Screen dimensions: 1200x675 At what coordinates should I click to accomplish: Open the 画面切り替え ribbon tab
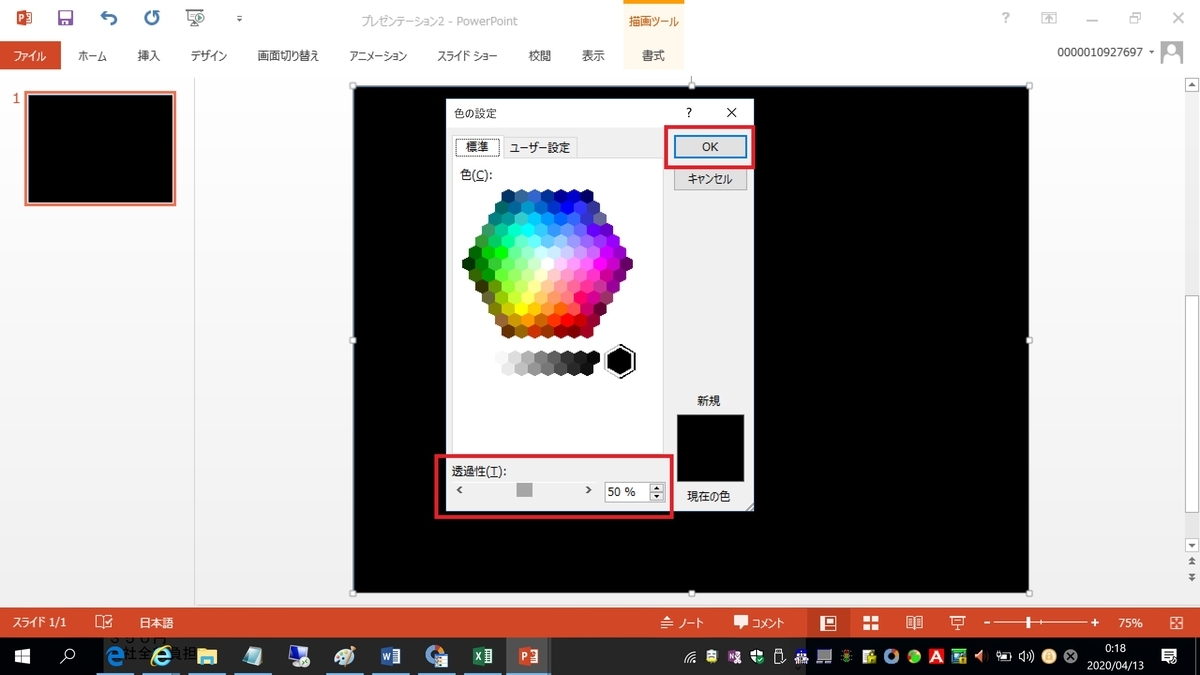point(288,56)
